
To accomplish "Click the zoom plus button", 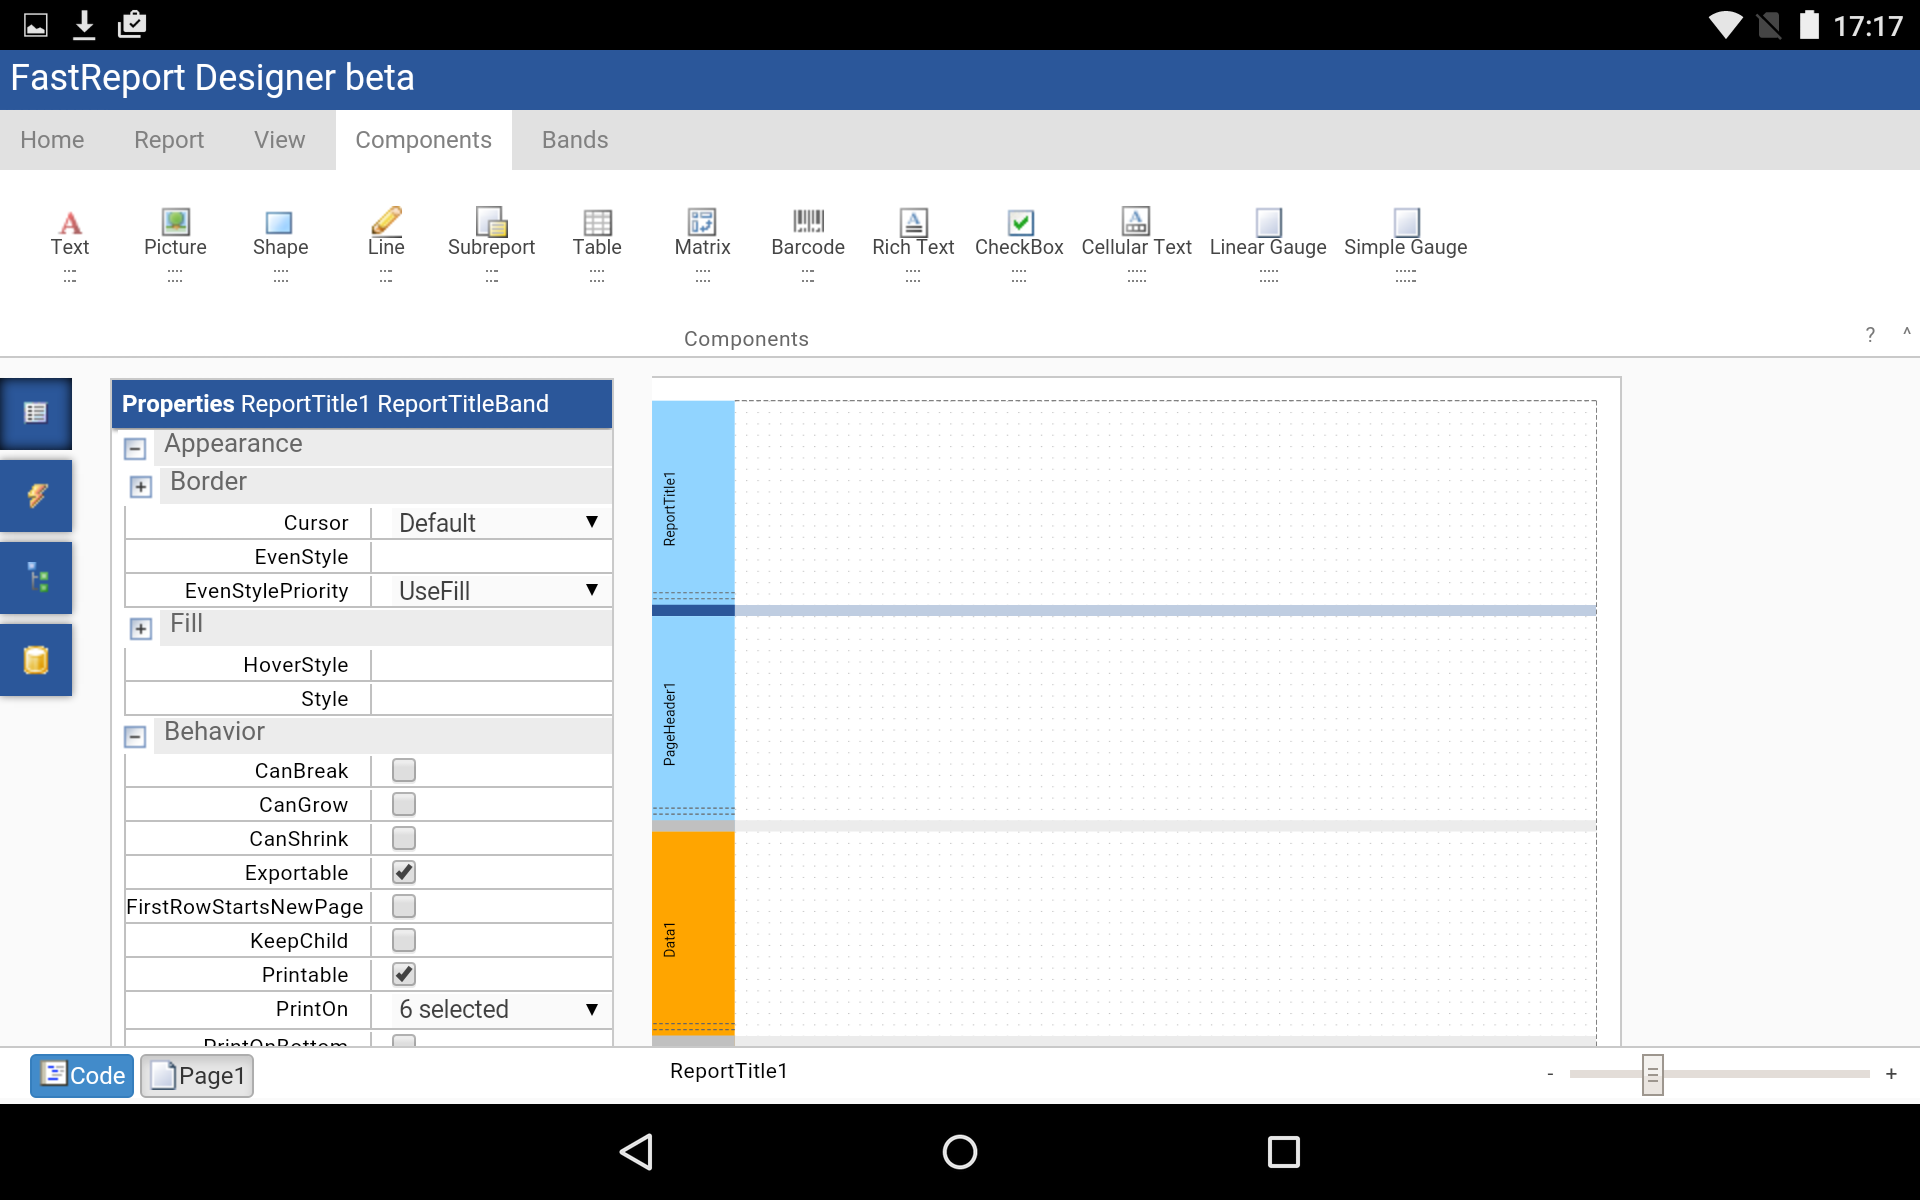I will coord(1891,1074).
